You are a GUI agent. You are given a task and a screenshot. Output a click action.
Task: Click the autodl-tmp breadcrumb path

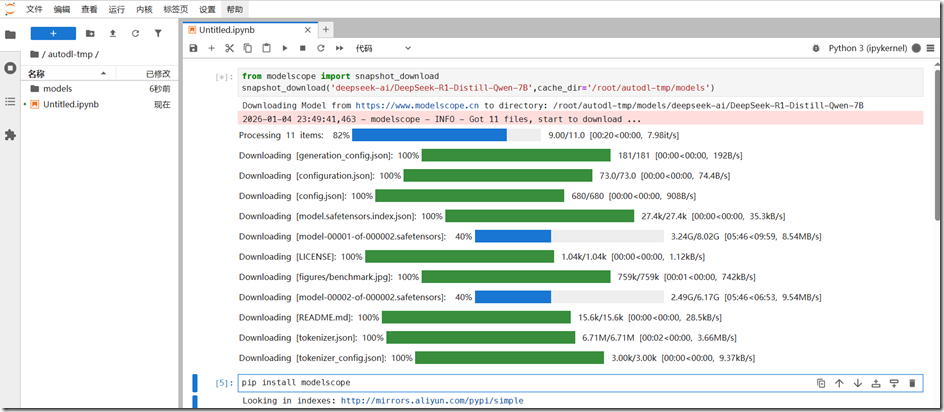click(x=70, y=54)
